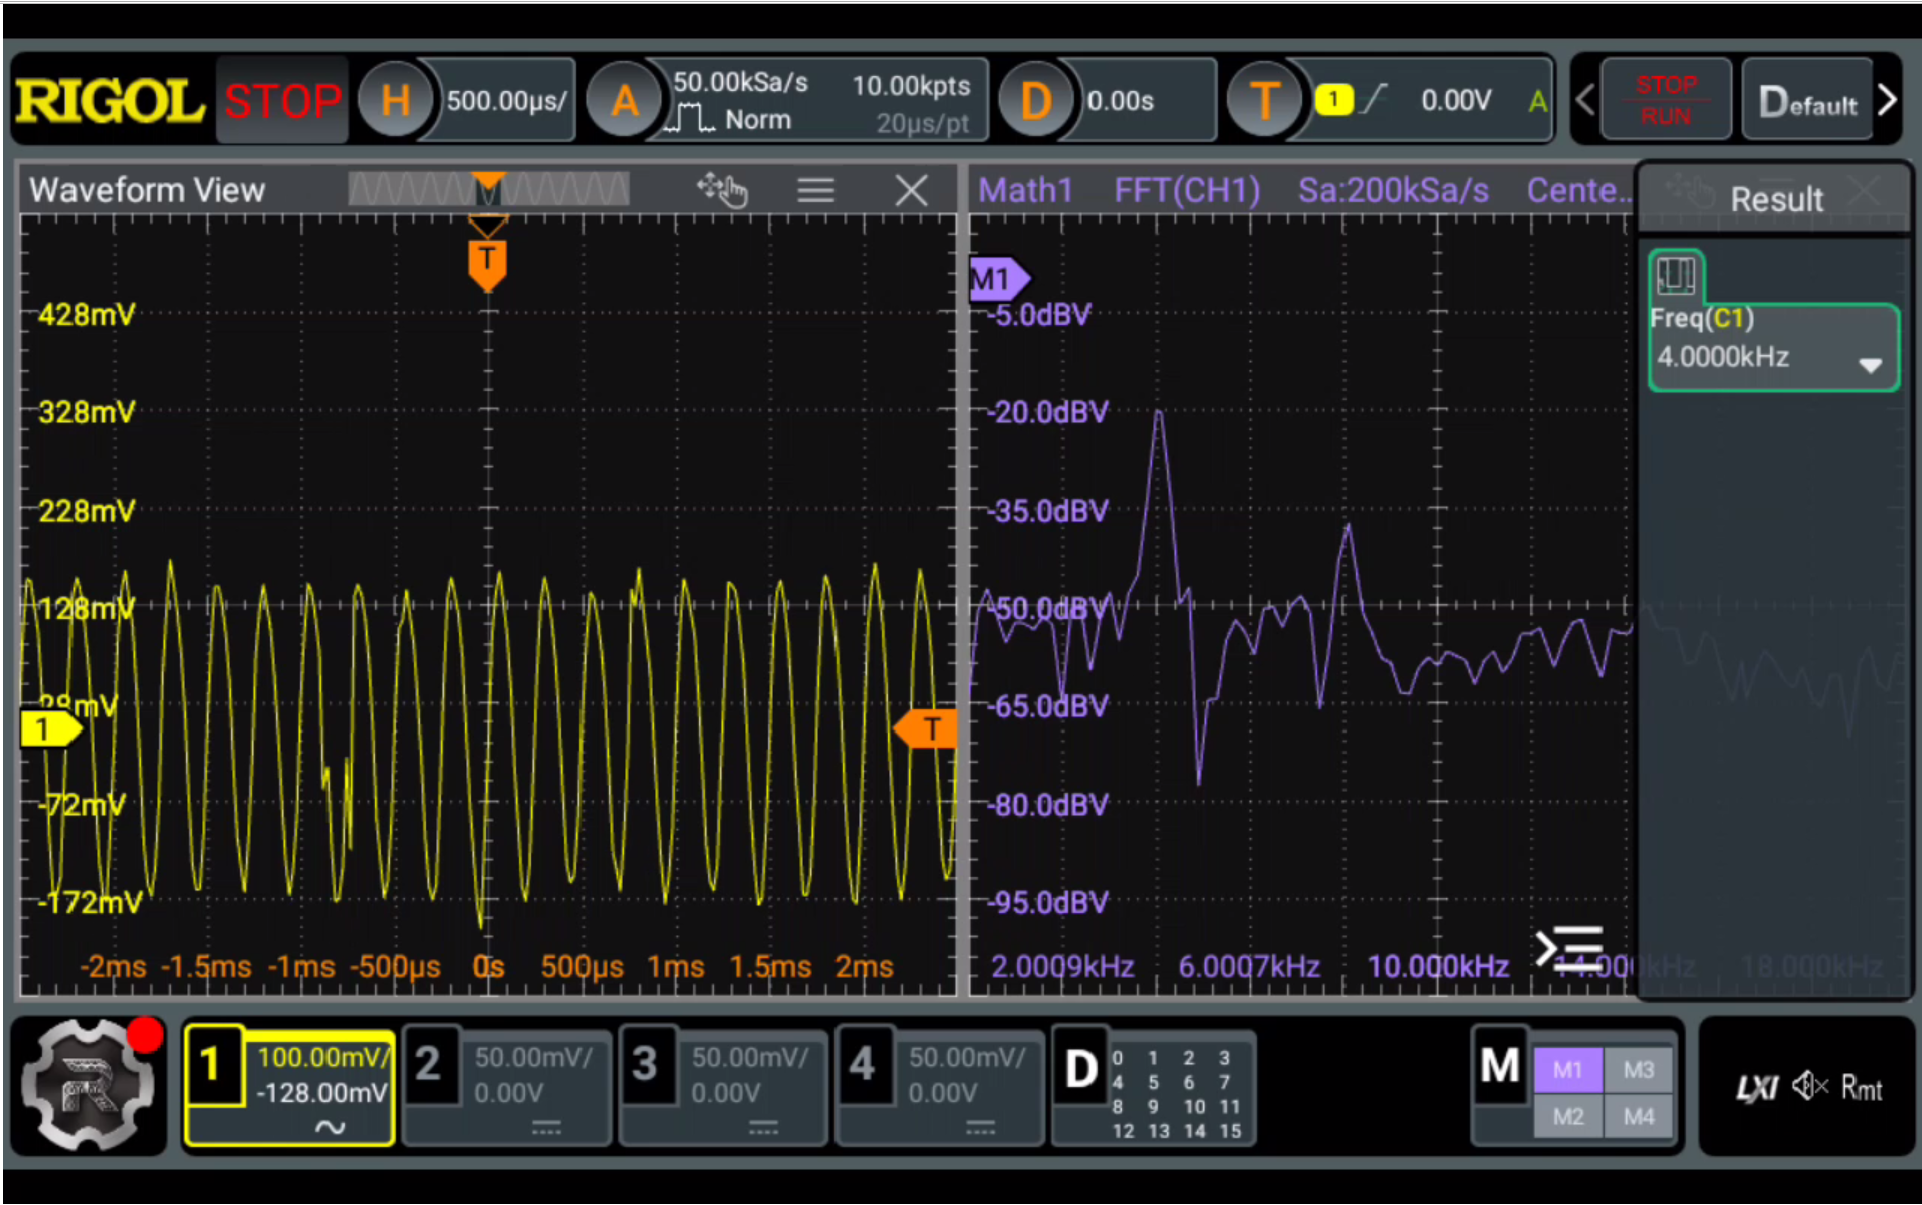Image resolution: width=1922 pixels, height=1205 pixels.
Task: Tap the Norm acquisition mode label
Action: coord(758,120)
